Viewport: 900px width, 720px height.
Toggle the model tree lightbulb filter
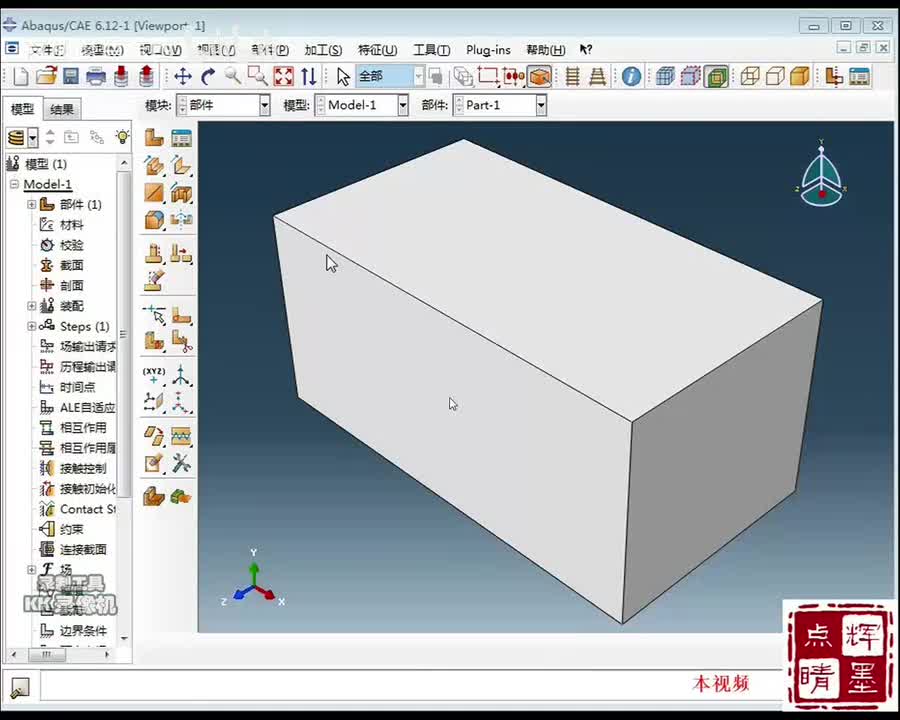point(122,137)
